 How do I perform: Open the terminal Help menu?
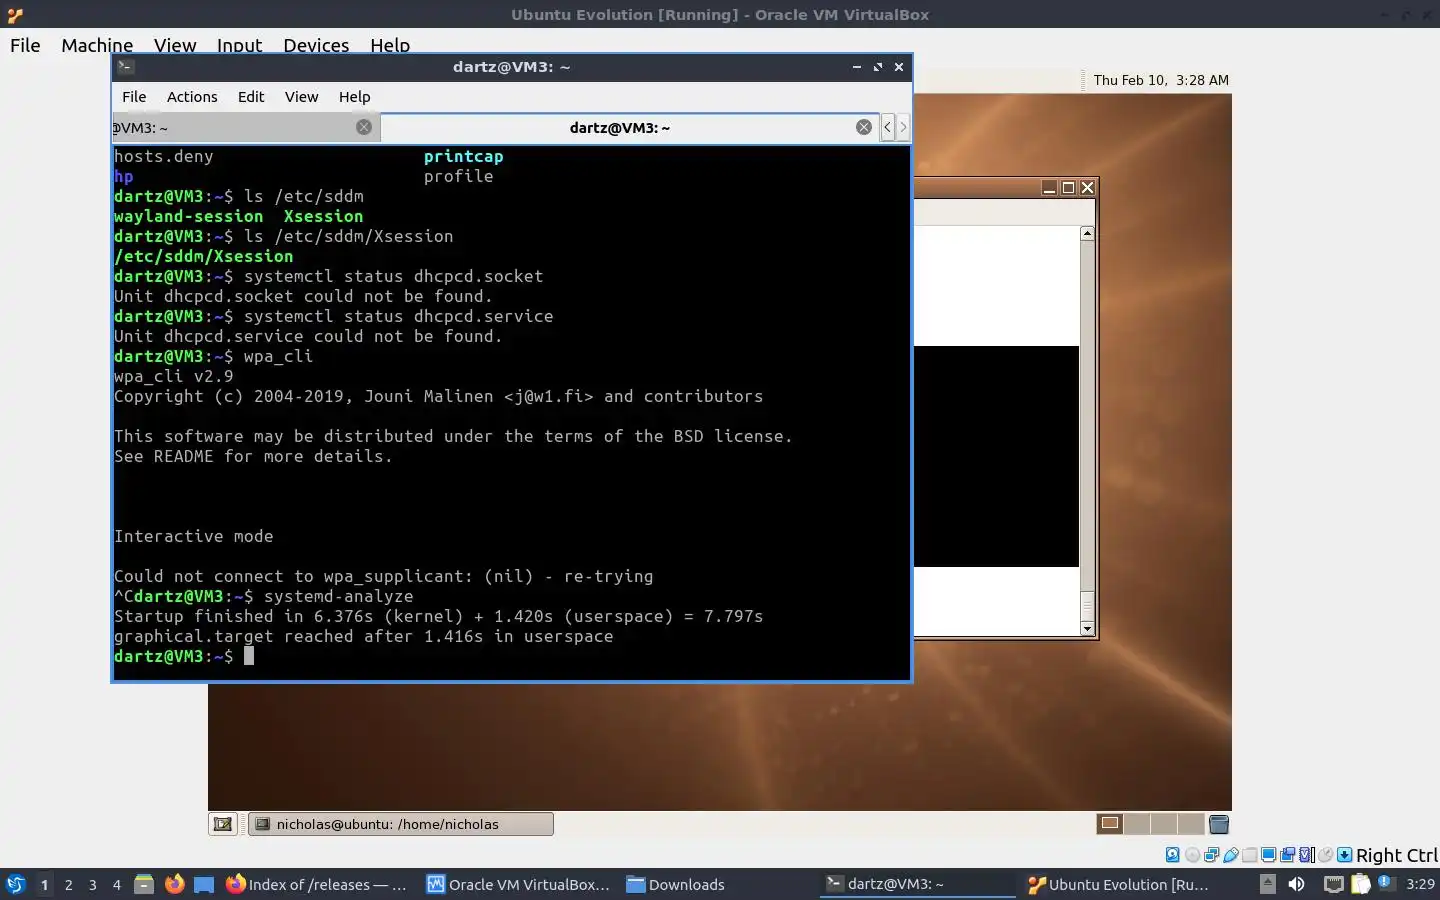(x=354, y=97)
